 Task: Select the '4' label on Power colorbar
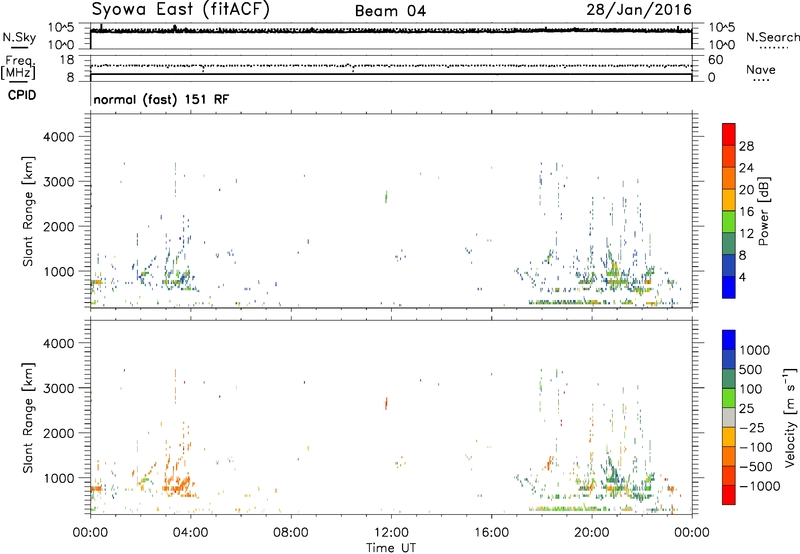coord(743,277)
